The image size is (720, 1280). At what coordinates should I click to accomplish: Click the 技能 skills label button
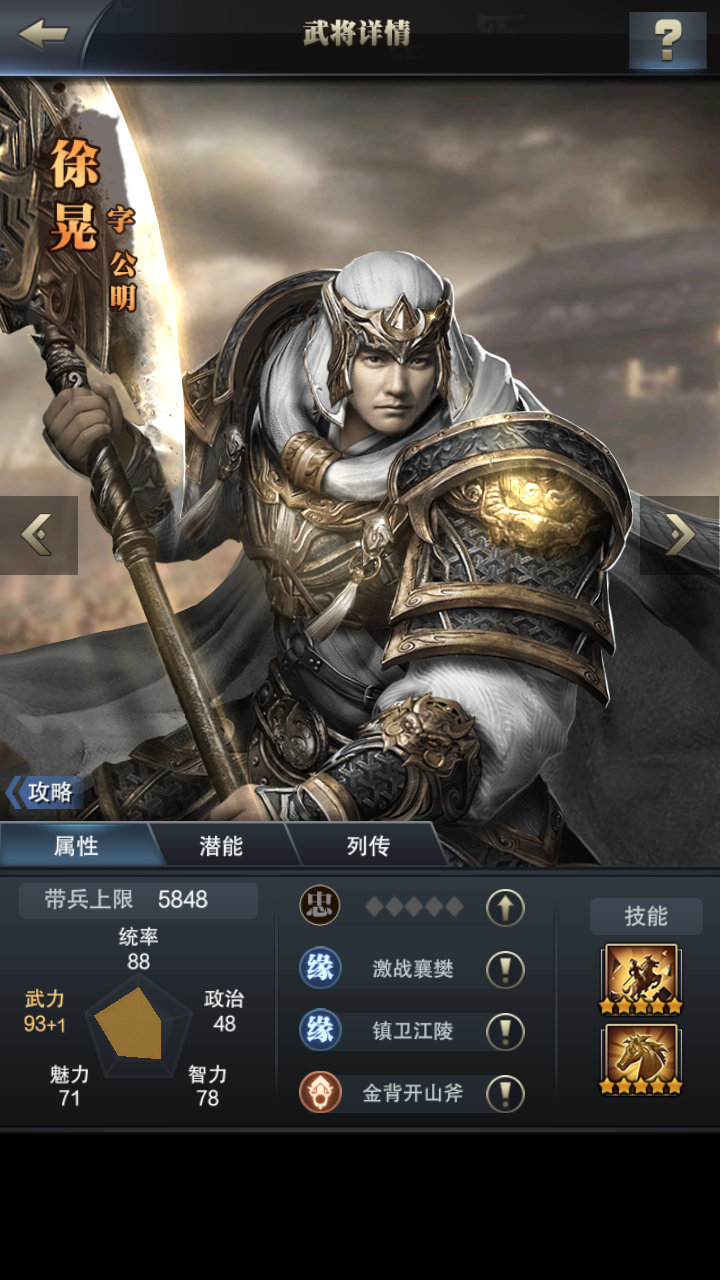[646, 916]
